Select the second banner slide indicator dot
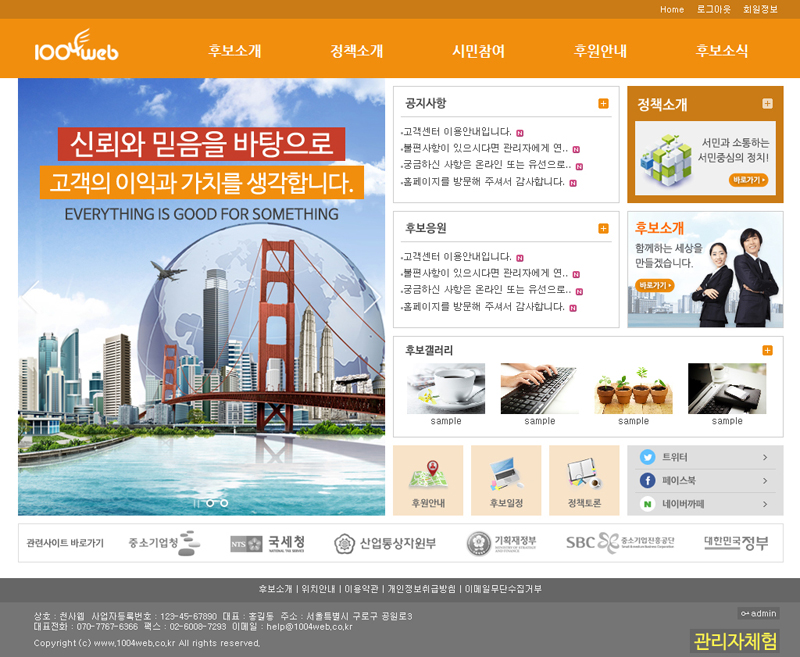The image size is (800, 657). click(210, 503)
